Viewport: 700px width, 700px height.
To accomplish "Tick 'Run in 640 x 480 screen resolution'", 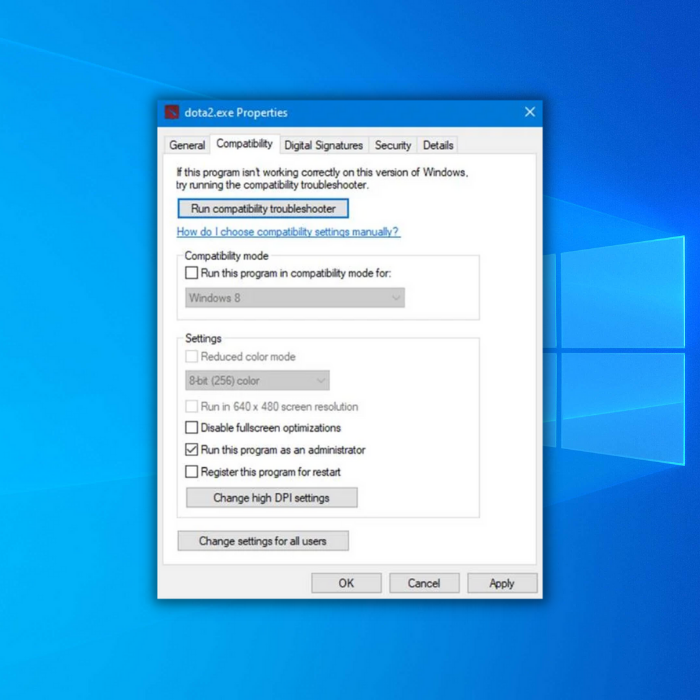I will tap(192, 406).
